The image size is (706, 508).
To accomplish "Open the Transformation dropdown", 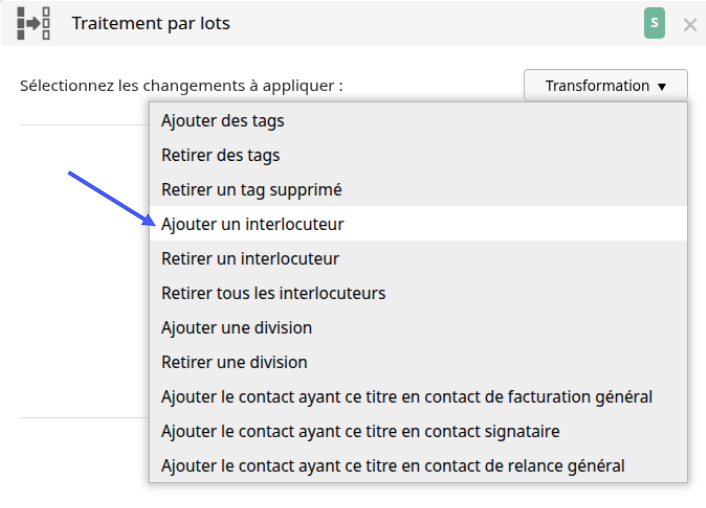I will pos(606,85).
